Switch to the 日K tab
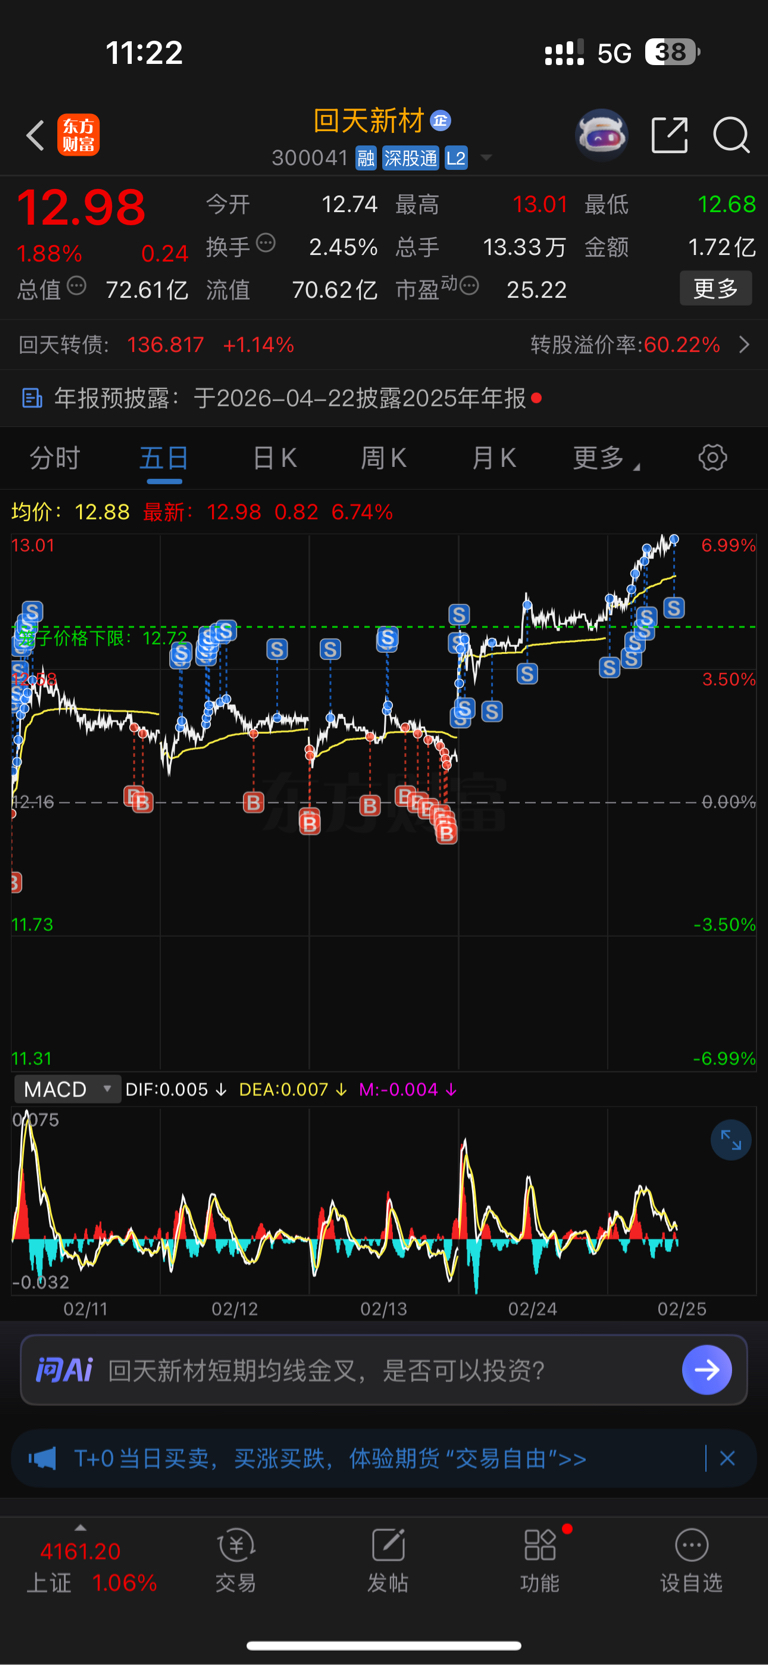The image size is (768, 1665). pos(274,458)
